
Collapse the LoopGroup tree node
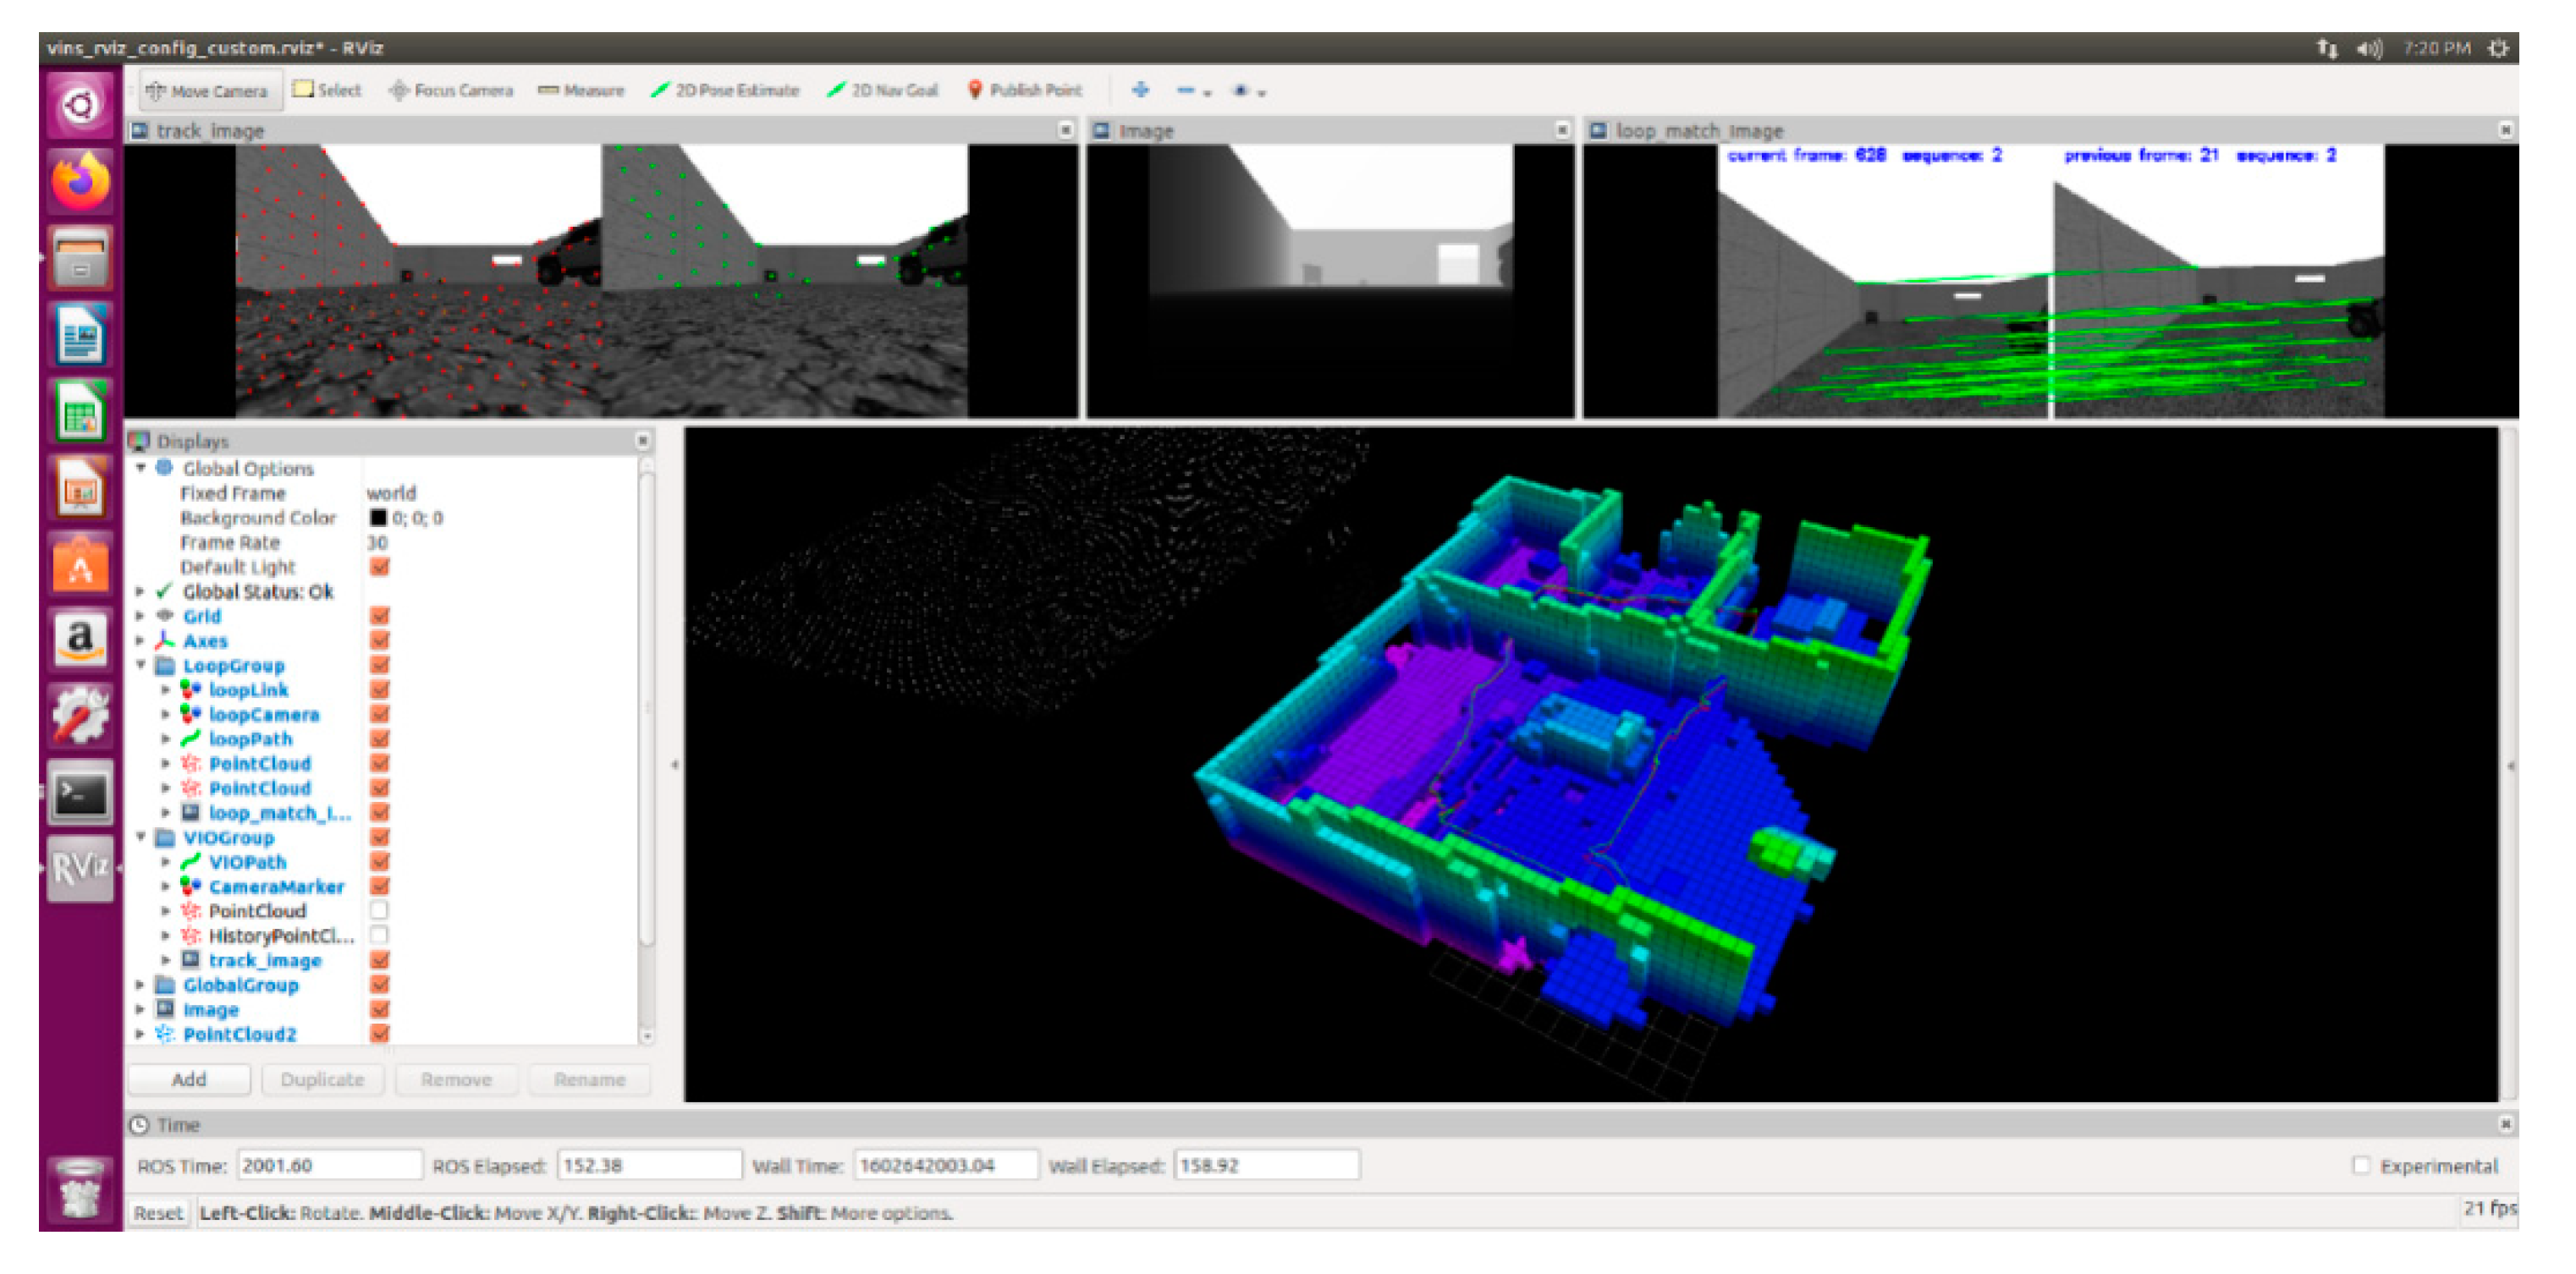(x=141, y=665)
